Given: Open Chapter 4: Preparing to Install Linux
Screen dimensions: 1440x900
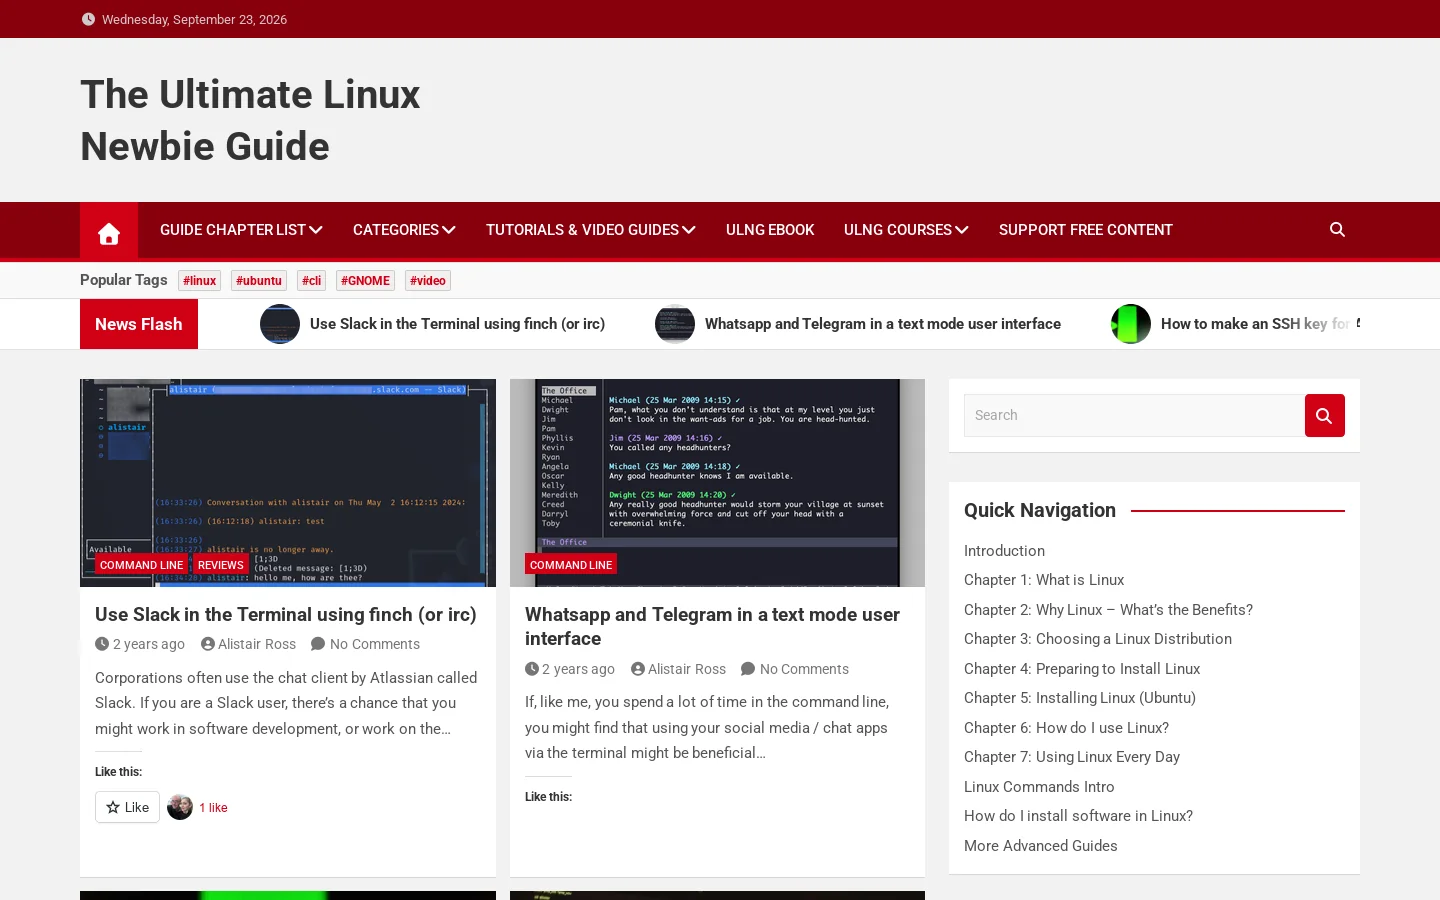Looking at the screenshot, I should click(1082, 669).
